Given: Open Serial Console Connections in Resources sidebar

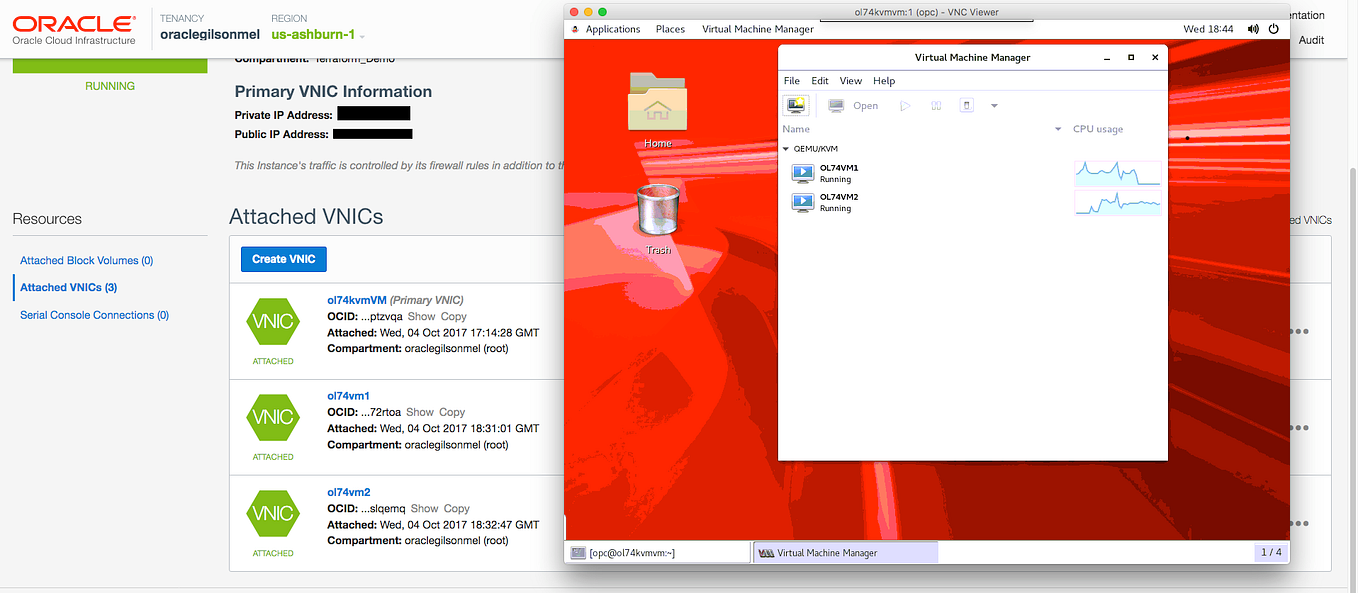Looking at the screenshot, I should tap(94, 314).
